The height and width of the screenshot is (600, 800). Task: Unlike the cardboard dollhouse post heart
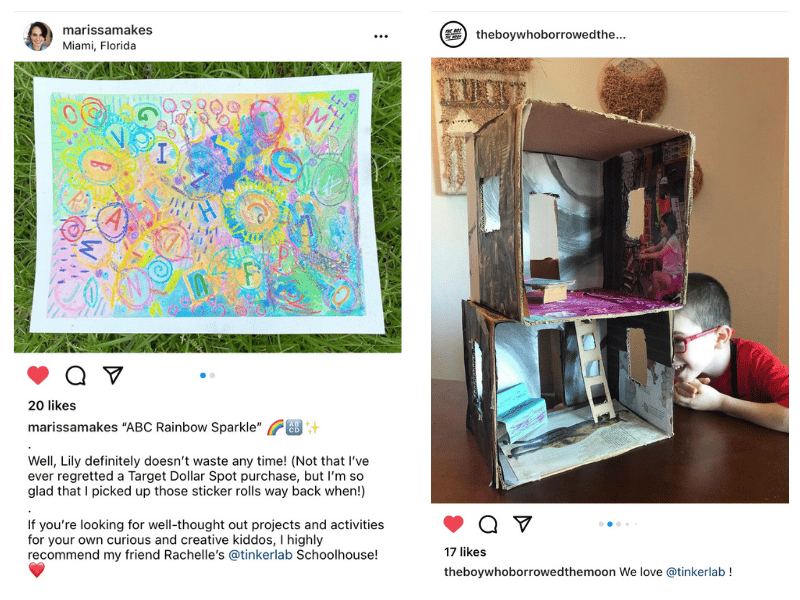453,524
